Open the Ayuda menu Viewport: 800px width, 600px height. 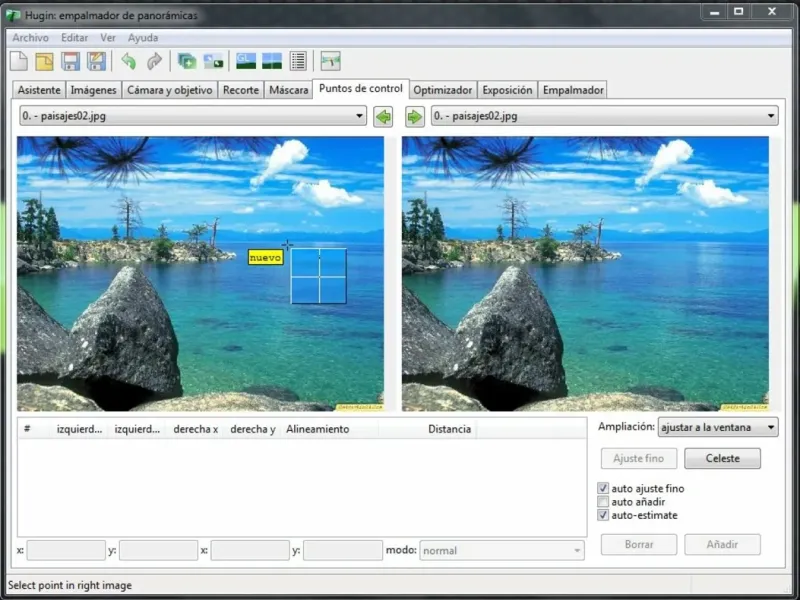143,38
